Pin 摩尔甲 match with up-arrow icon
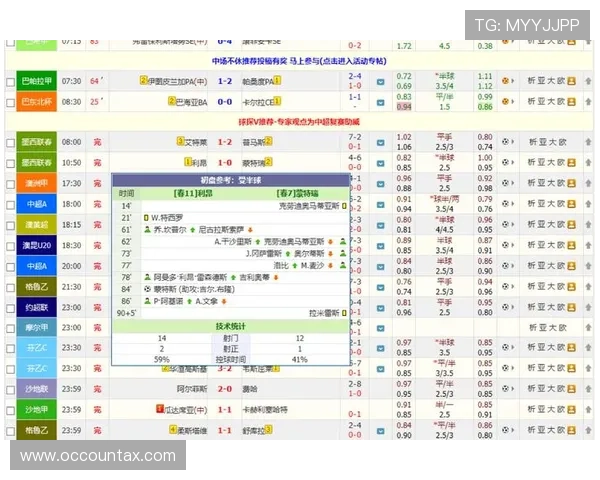This screenshot has height=480, width=600. click(x=588, y=328)
